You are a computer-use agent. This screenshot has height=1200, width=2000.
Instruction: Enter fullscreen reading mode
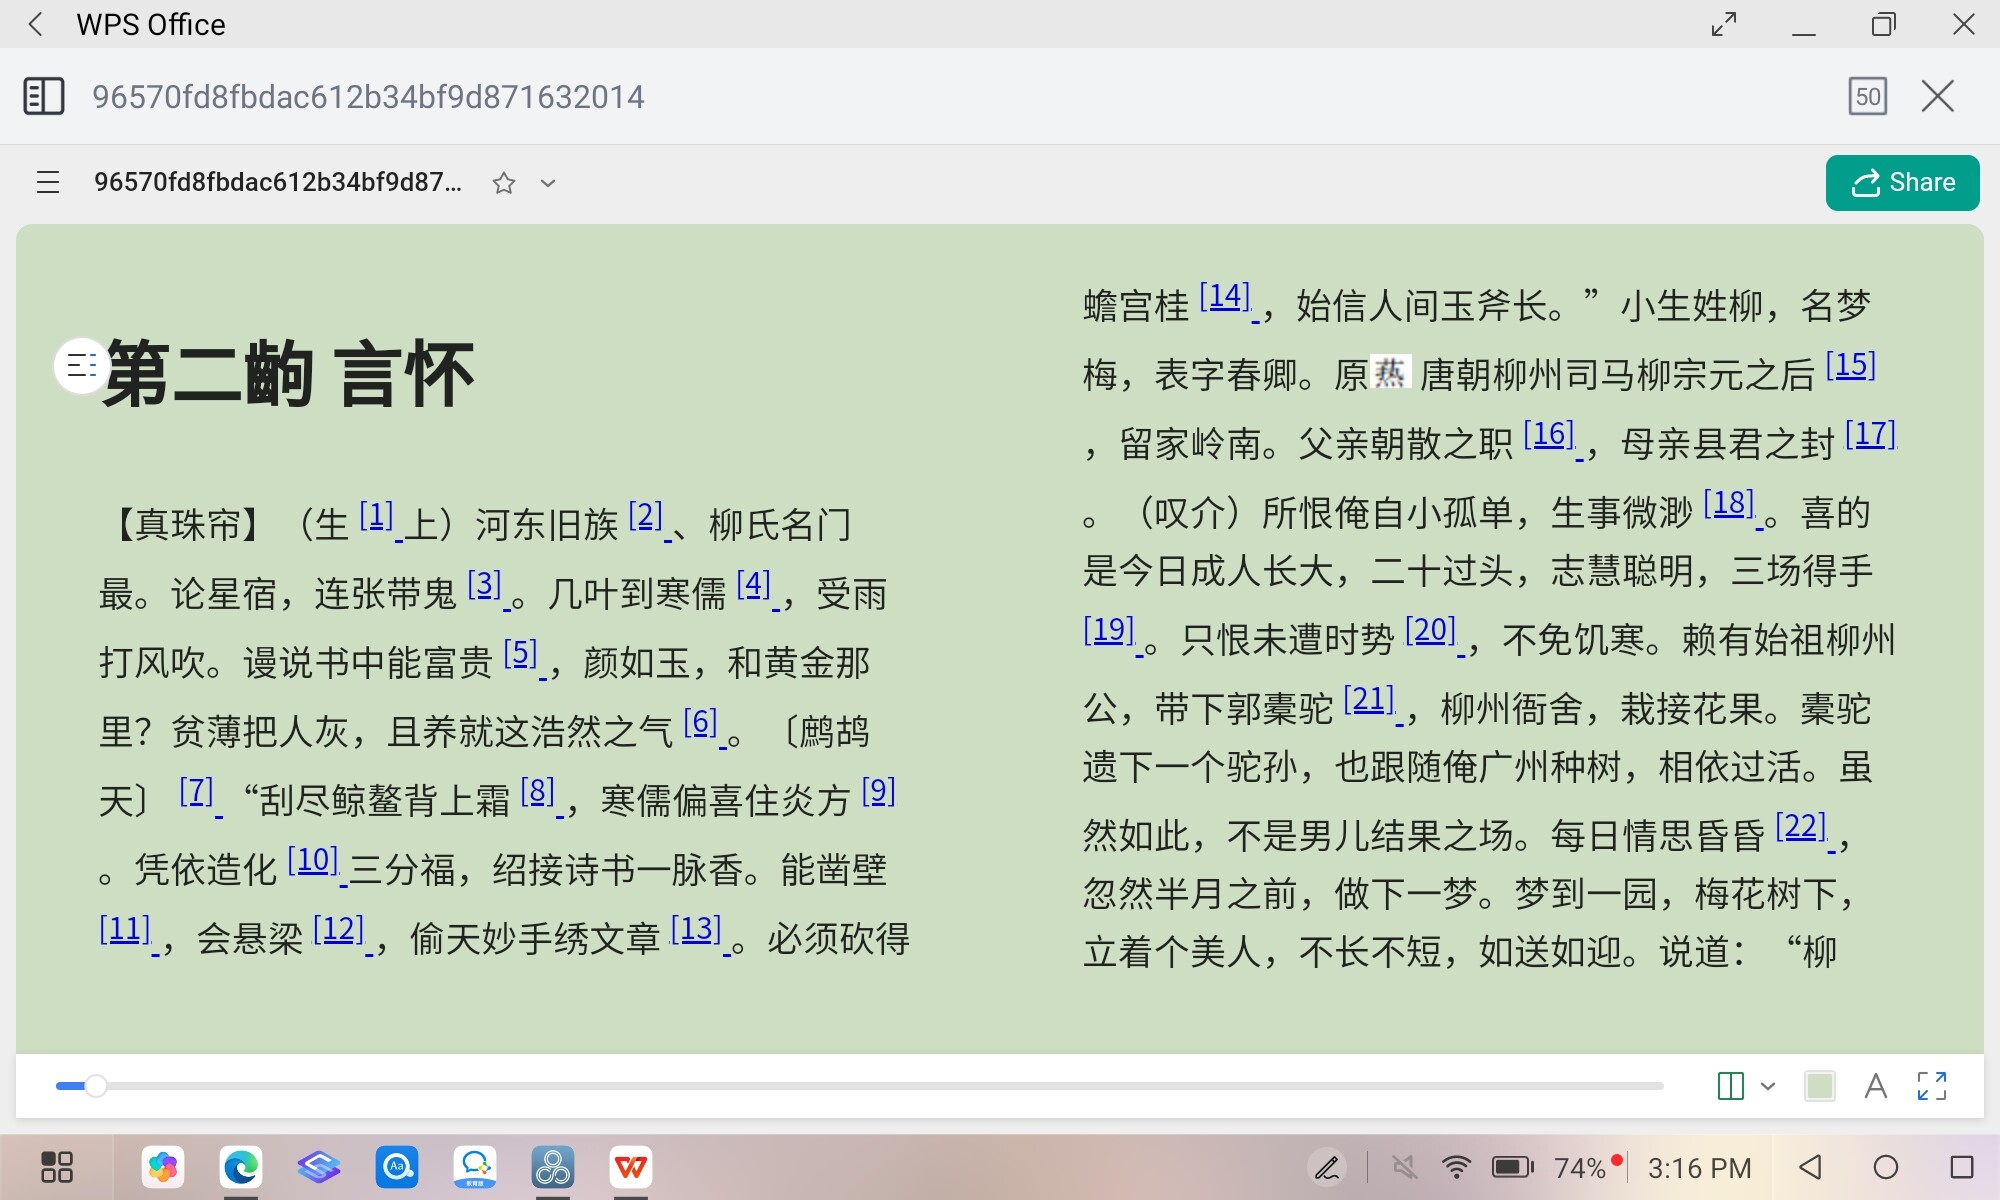(x=1932, y=1086)
